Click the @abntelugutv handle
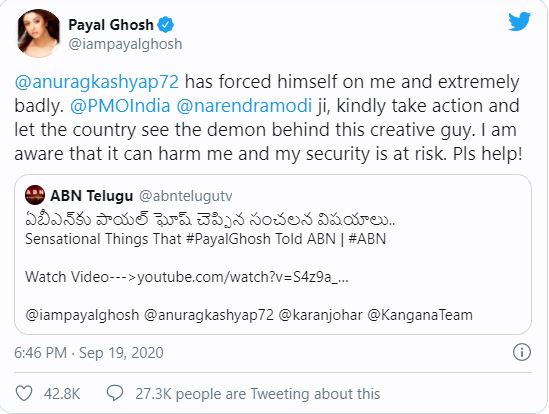 coord(186,196)
